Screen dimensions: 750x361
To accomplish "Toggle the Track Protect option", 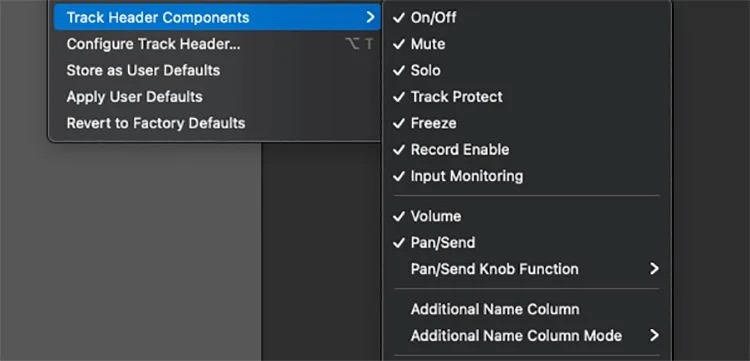I will [x=526, y=97].
